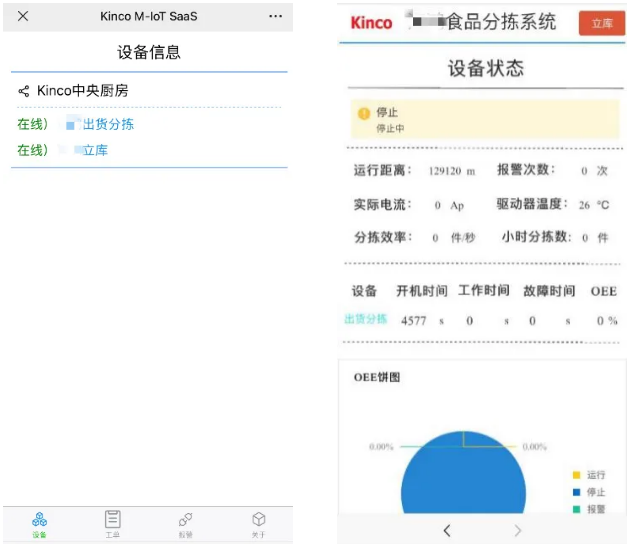629x550 pixels.
Task: Open the 出货分拣 online device
Action: [x=108, y=124]
